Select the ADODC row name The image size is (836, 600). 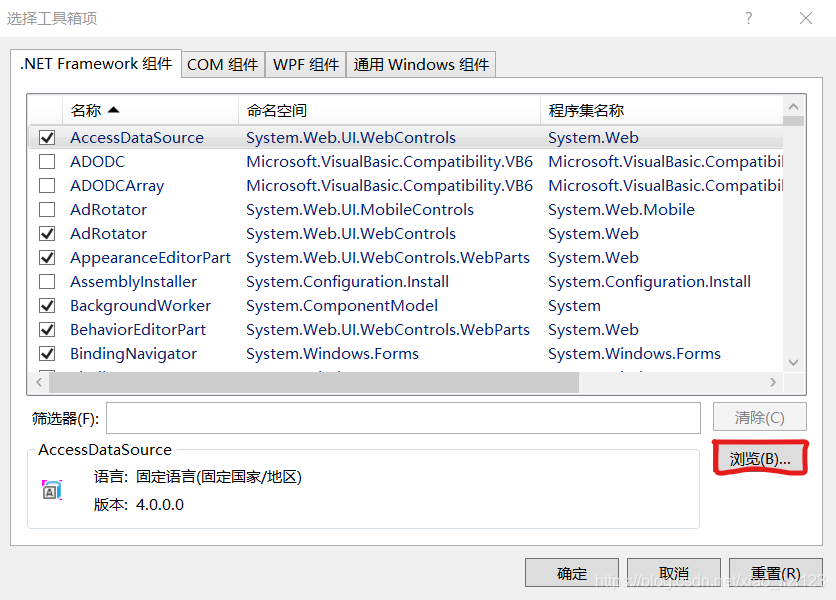coord(98,162)
